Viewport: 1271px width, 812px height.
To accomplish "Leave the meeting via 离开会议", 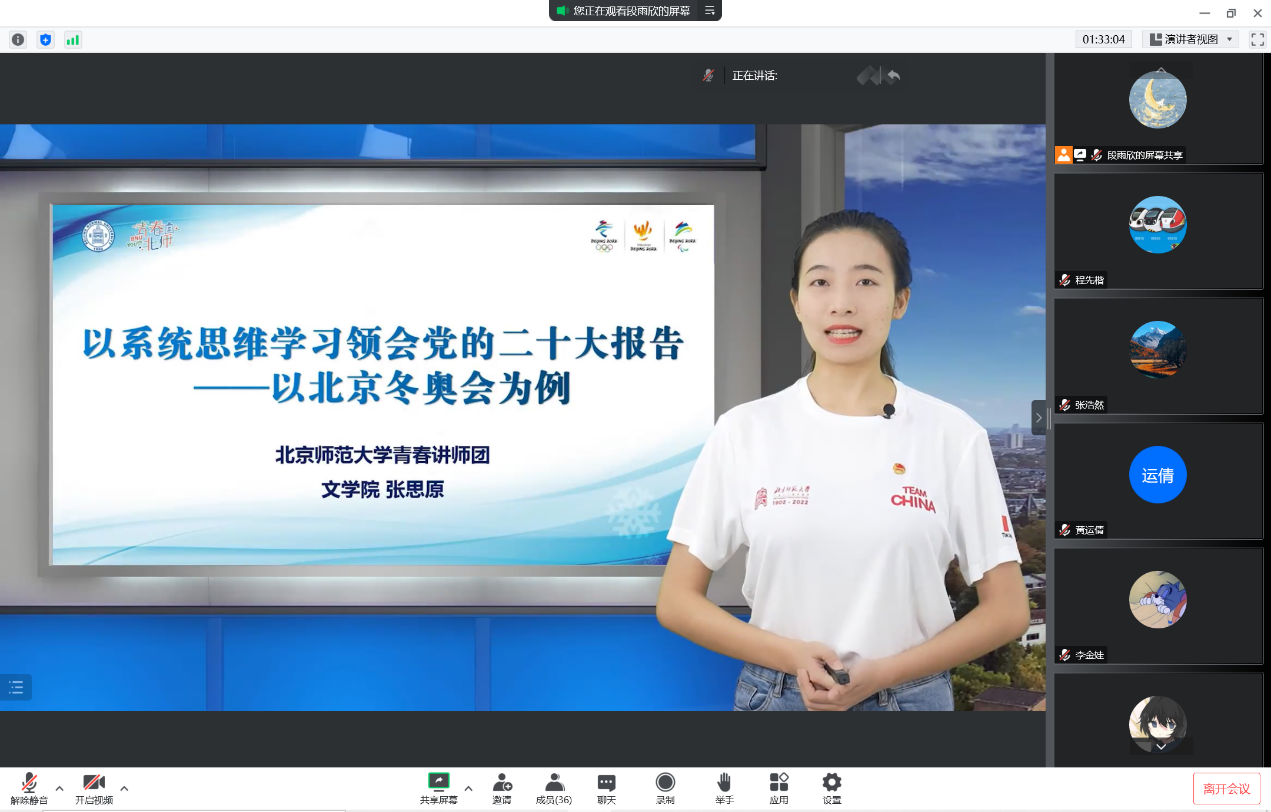I will 1226,787.
